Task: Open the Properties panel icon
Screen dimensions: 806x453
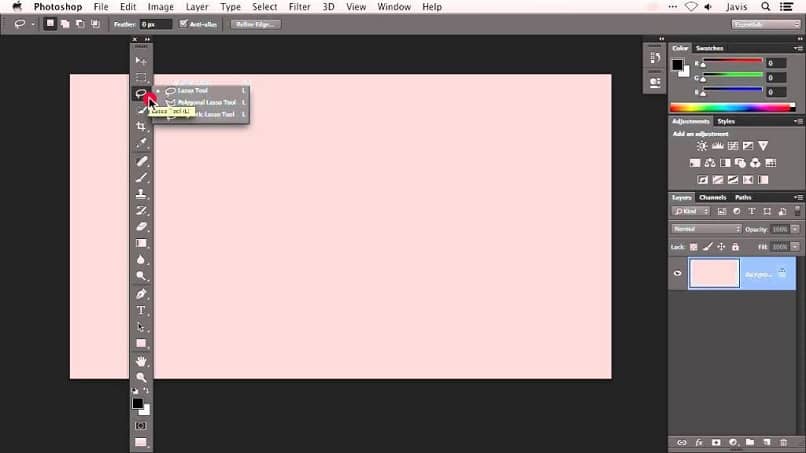Action: 655,82
